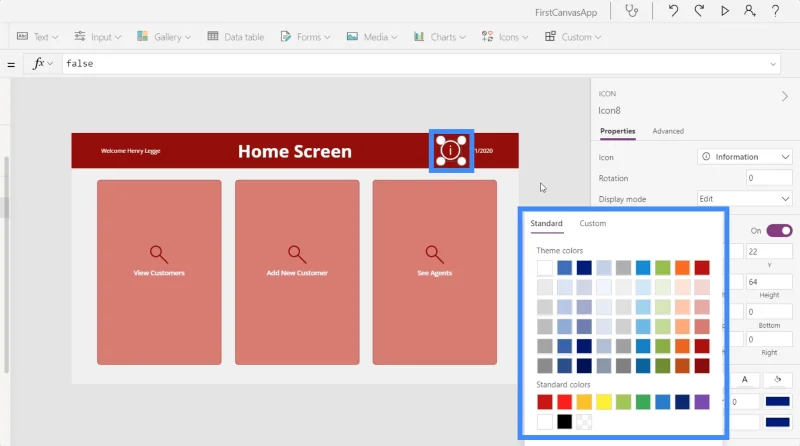Toggle the Visible On switch
Screen dimensions: 800x446
[779, 231]
